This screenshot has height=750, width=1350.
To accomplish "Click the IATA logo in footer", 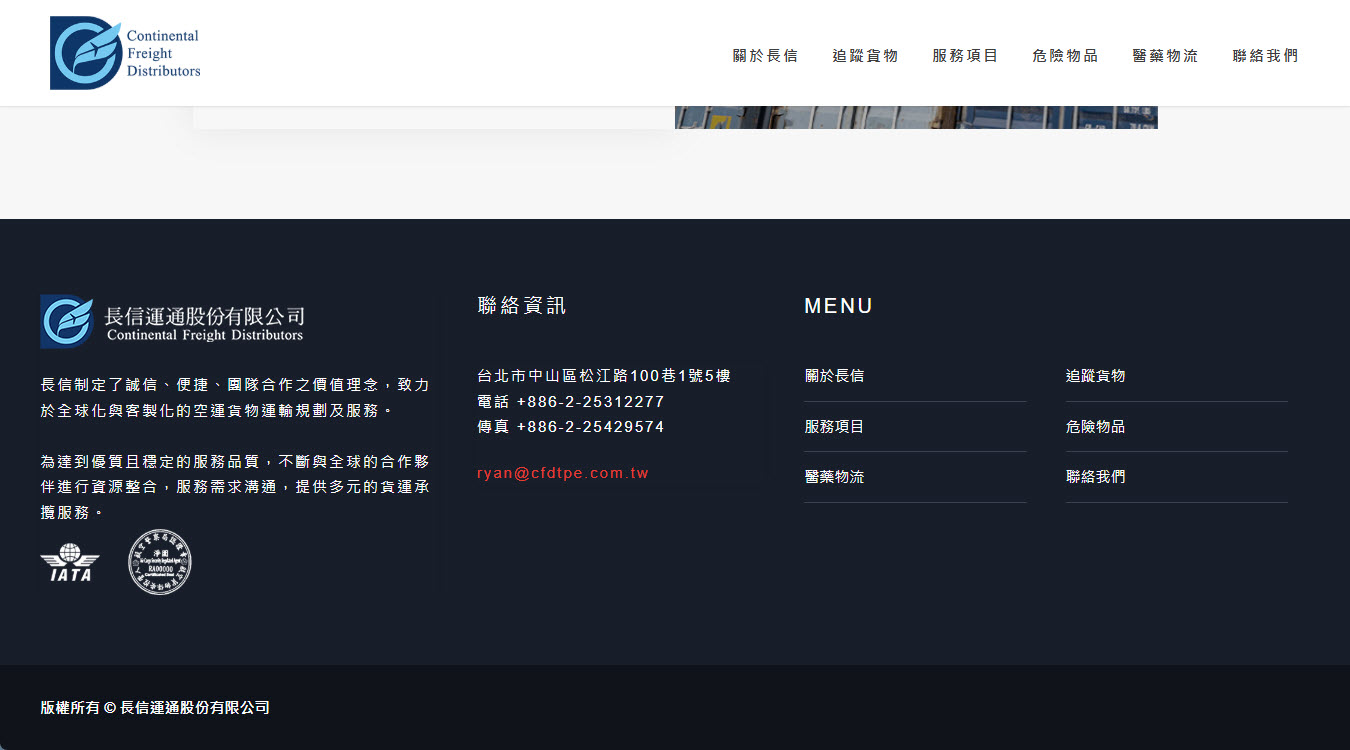I will click(x=70, y=563).
